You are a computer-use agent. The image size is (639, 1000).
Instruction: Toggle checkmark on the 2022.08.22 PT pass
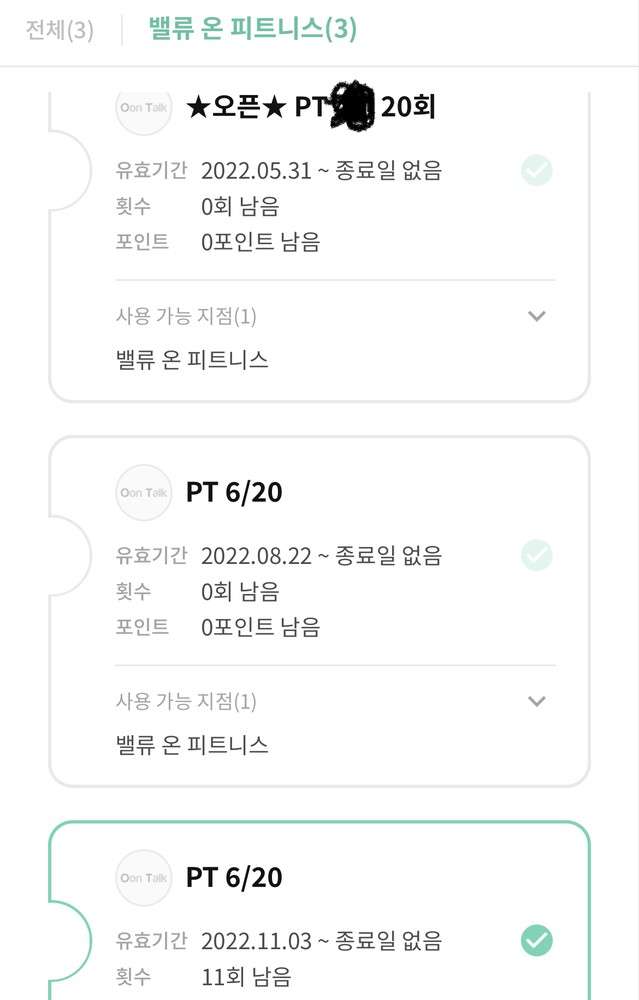click(537, 555)
